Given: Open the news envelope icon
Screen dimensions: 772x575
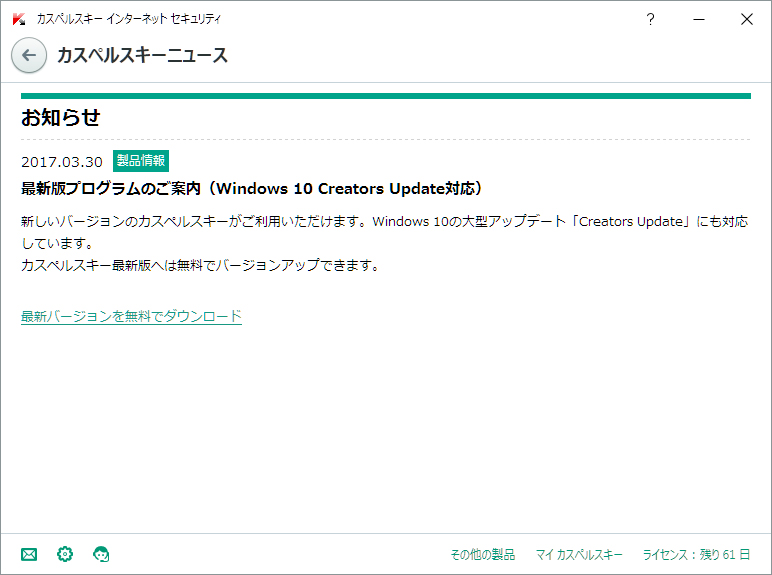Looking at the screenshot, I should click(x=29, y=554).
